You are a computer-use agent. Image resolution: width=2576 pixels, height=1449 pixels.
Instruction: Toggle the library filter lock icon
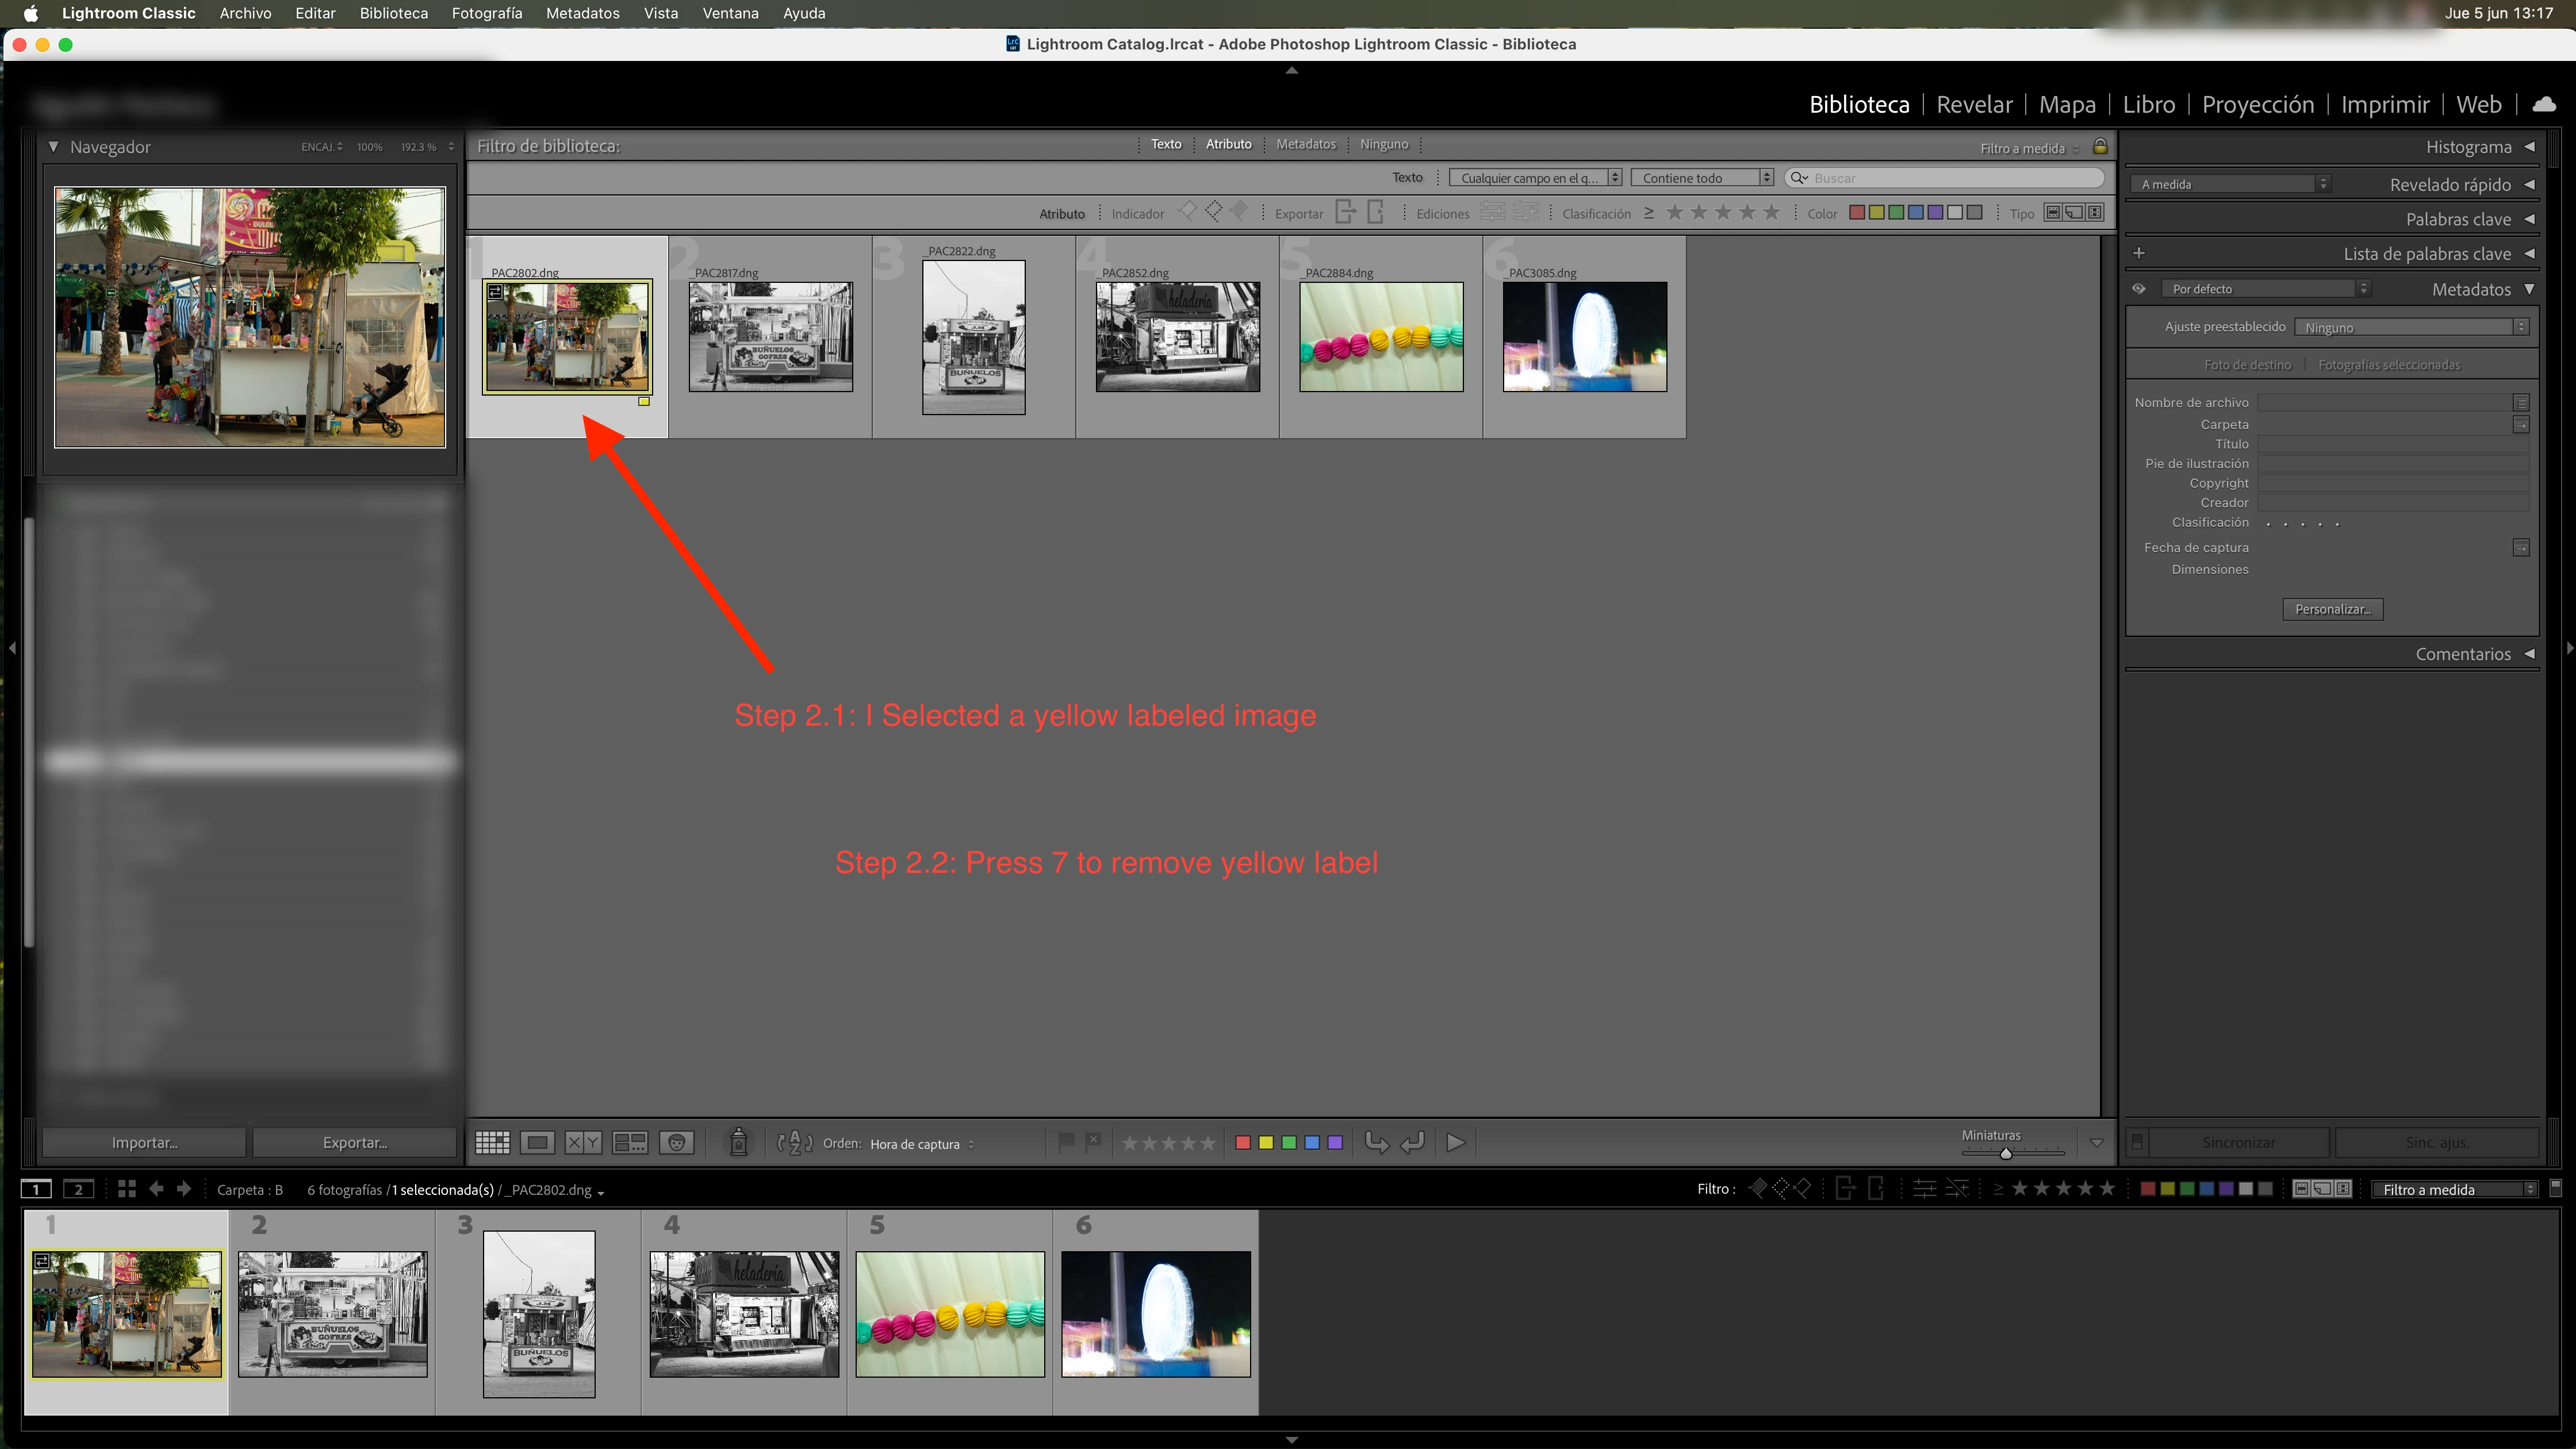coord(2100,147)
